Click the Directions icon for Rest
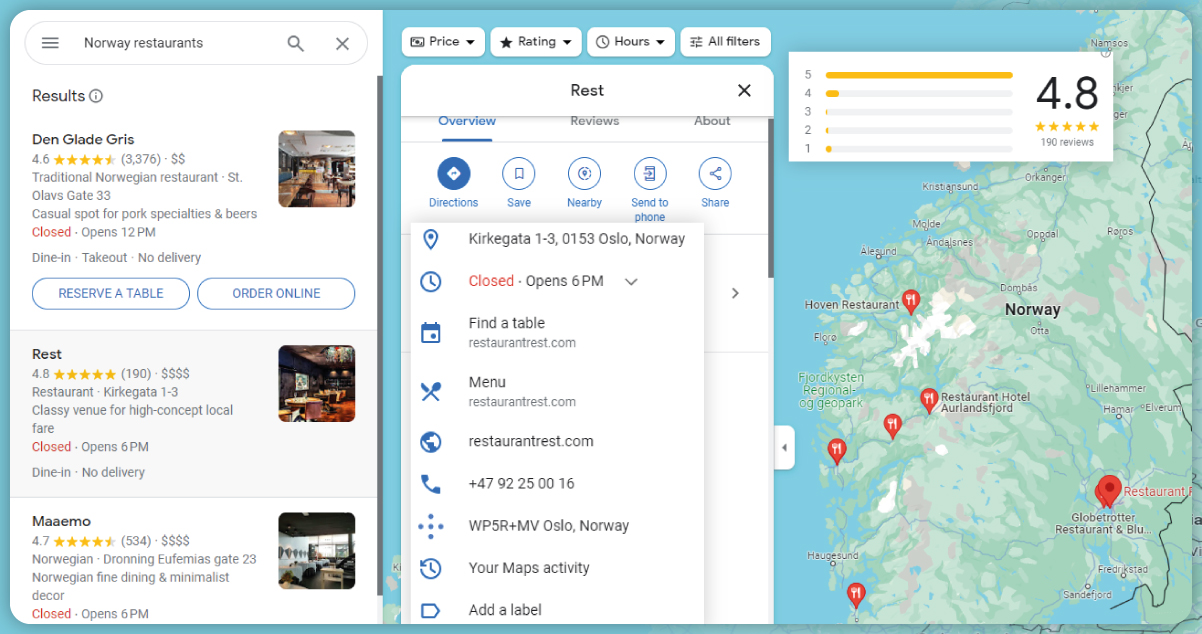Viewport: 1202px width, 634px height. (454, 173)
